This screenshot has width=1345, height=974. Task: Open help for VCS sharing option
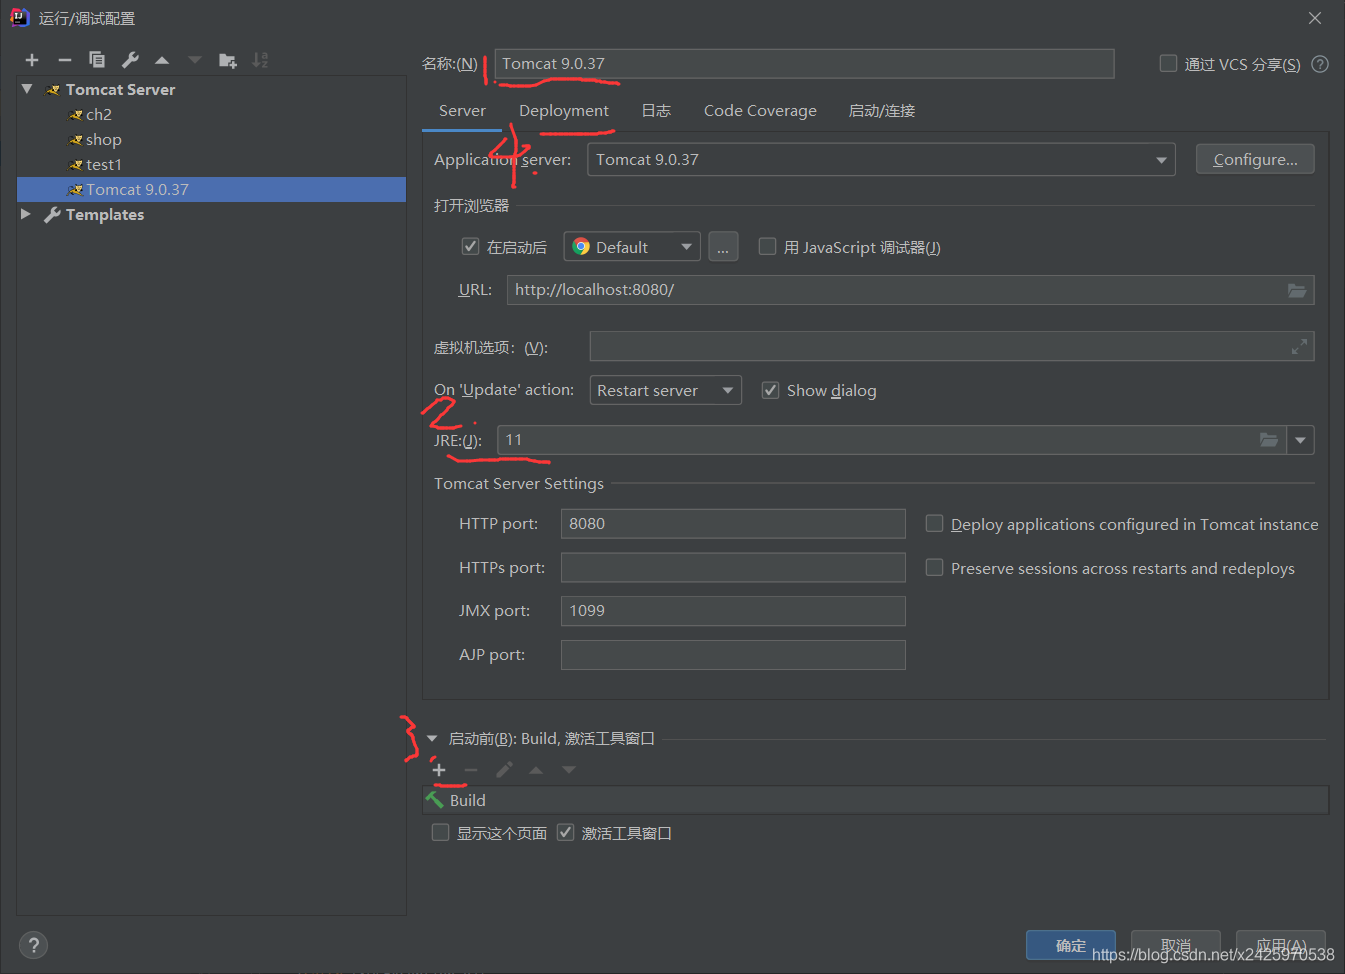tap(1320, 64)
